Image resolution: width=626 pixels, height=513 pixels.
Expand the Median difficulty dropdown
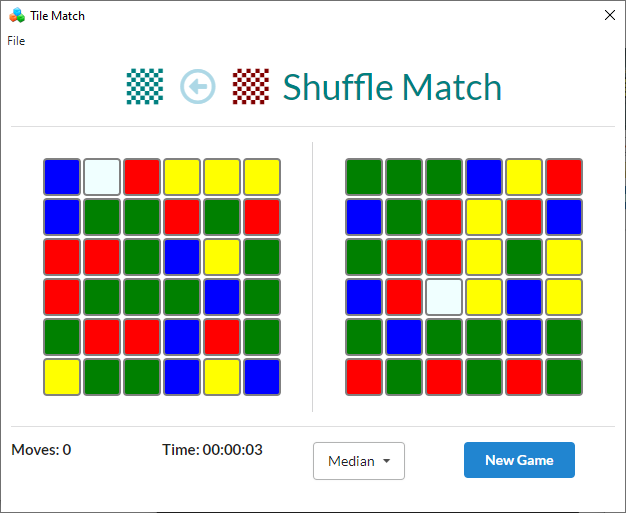tap(359, 461)
